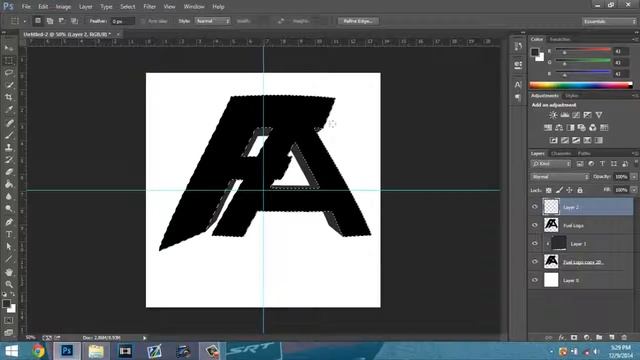Select the Dodge tool
The height and width of the screenshot is (360, 640).
(x=9, y=209)
